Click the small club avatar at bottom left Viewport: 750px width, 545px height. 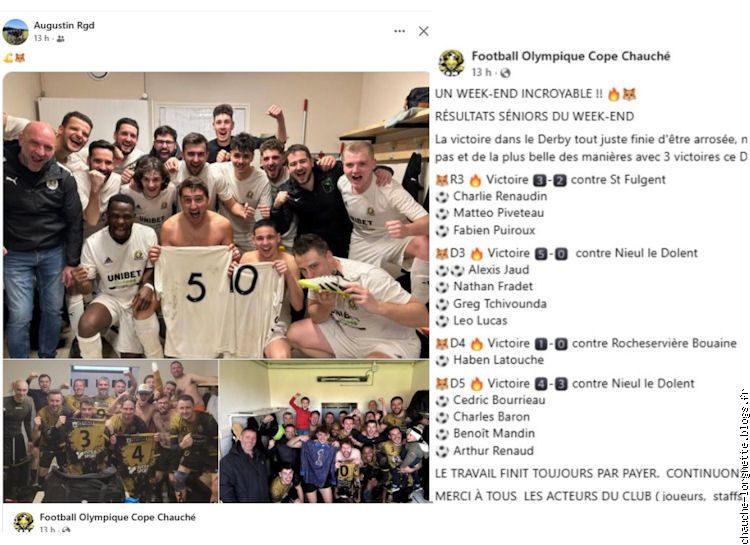coord(23,522)
